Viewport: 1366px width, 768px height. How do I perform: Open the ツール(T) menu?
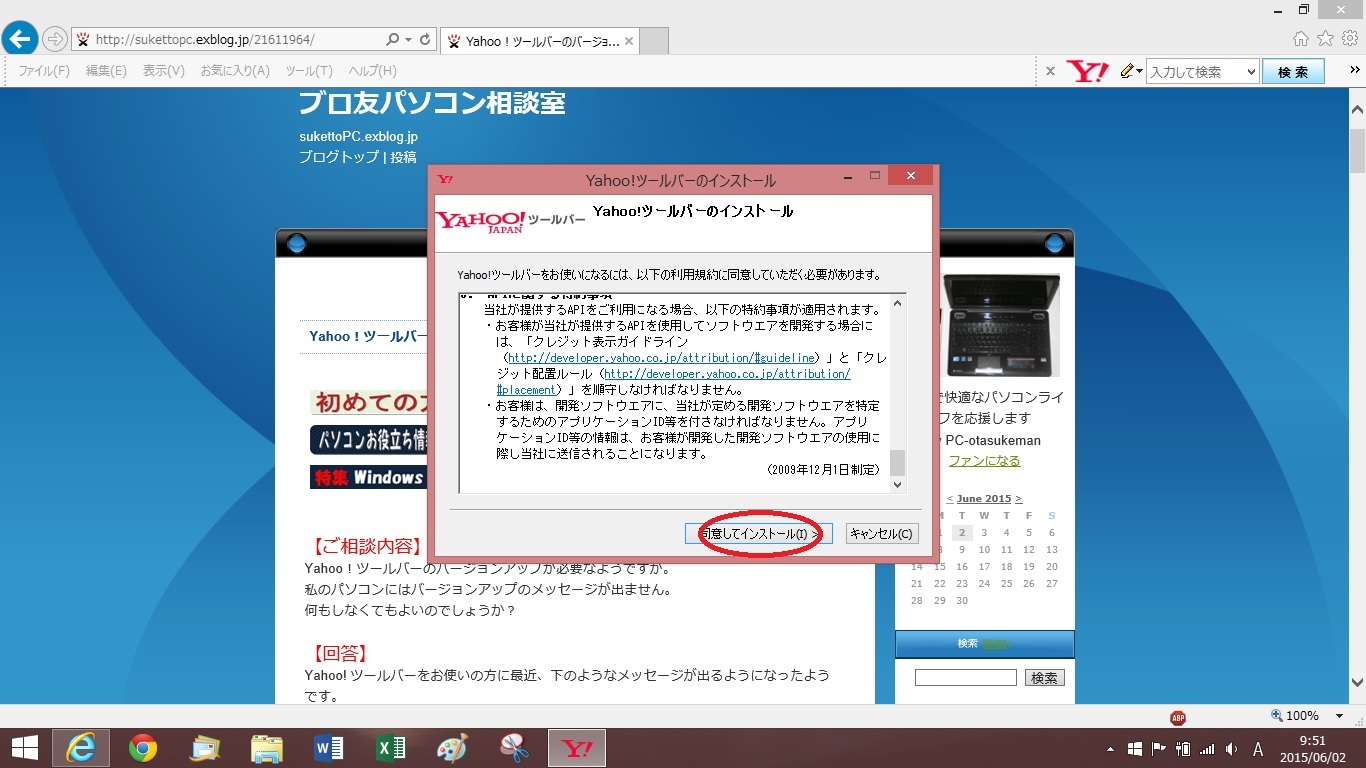[309, 71]
